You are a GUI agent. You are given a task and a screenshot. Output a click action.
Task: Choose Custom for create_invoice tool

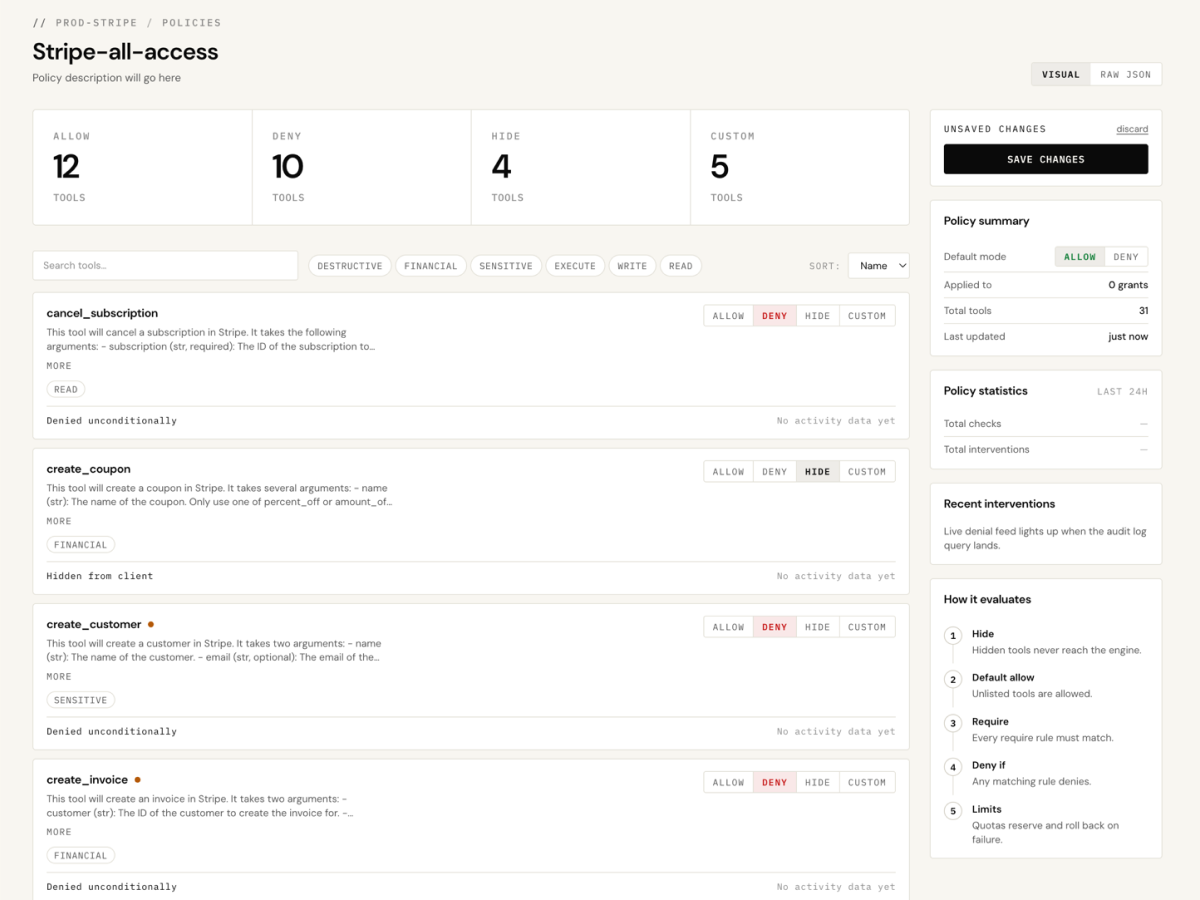click(x=866, y=783)
